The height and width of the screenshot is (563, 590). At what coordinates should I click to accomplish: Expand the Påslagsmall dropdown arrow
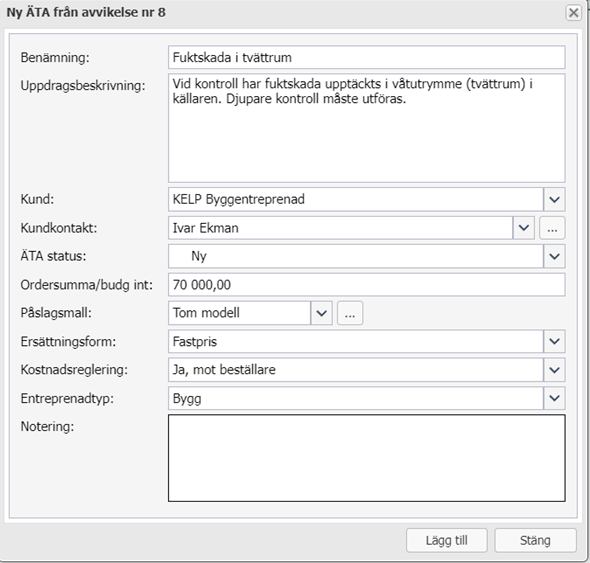coord(321,313)
